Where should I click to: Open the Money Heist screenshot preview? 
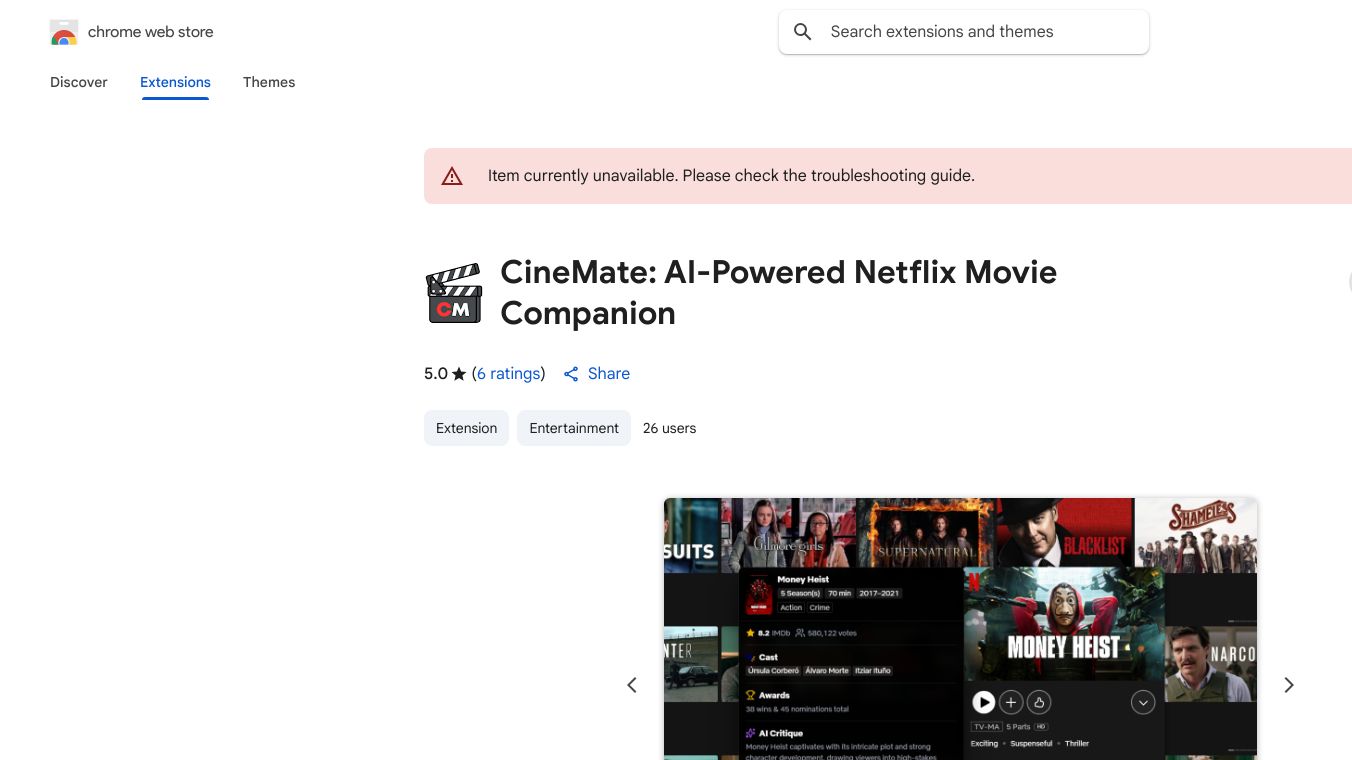[960, 629]
